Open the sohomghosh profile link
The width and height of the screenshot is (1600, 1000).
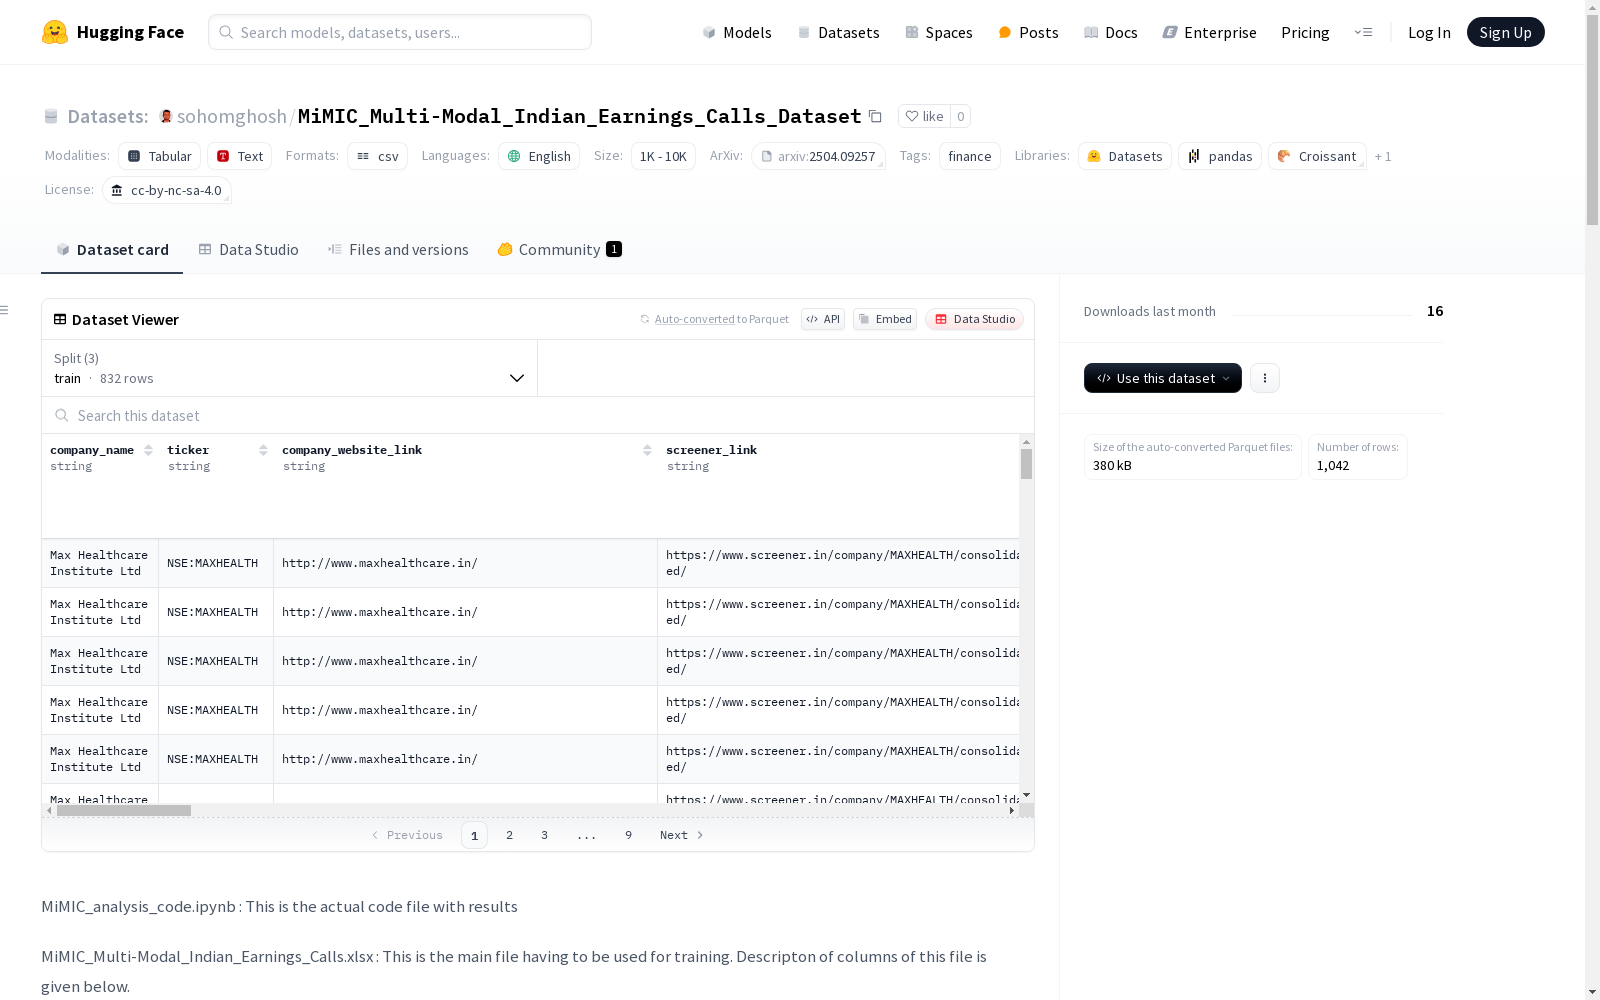[232, 116]
